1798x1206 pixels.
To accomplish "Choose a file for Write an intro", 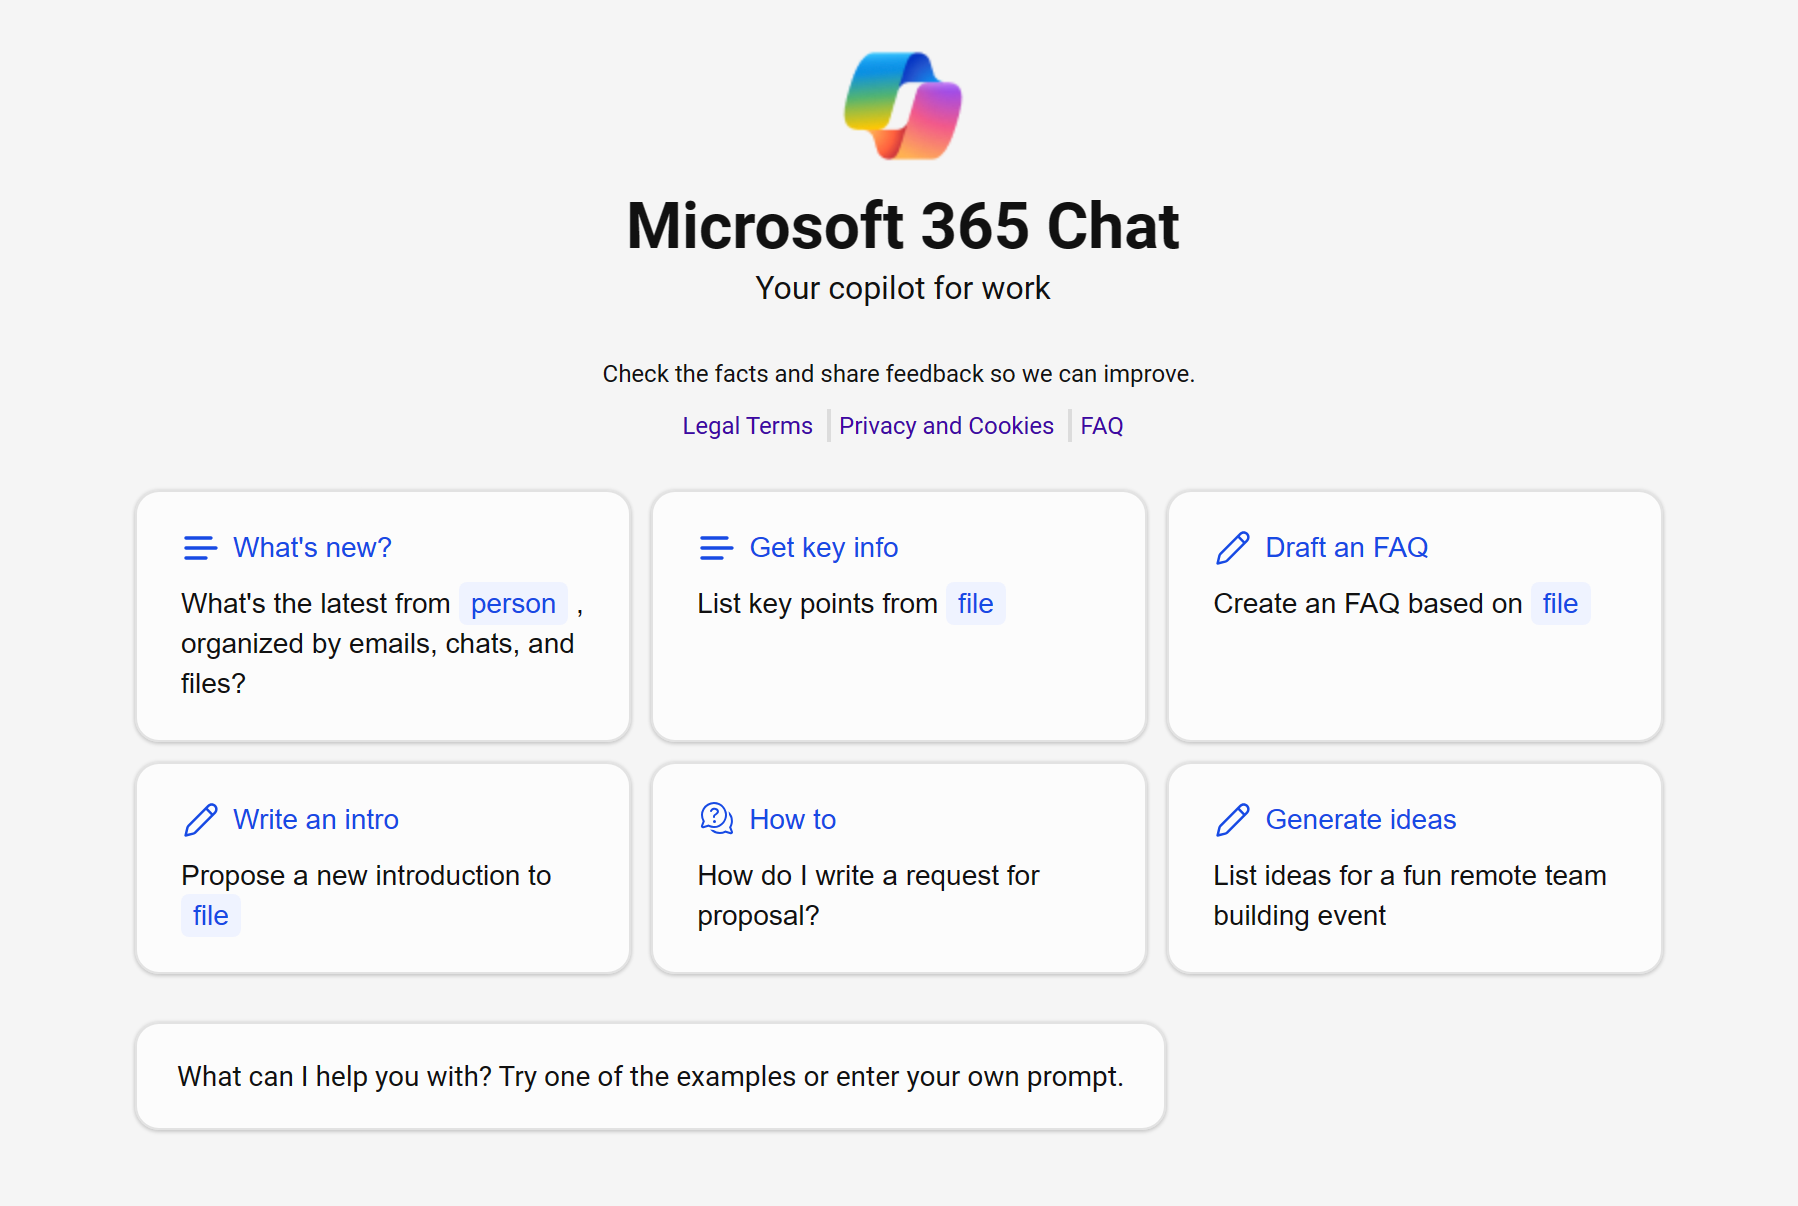I will click(x=210, y=915).
